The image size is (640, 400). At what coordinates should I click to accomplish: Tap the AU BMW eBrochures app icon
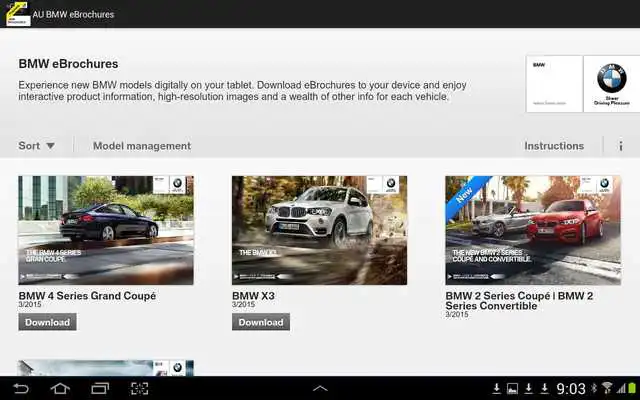point(18,14)
